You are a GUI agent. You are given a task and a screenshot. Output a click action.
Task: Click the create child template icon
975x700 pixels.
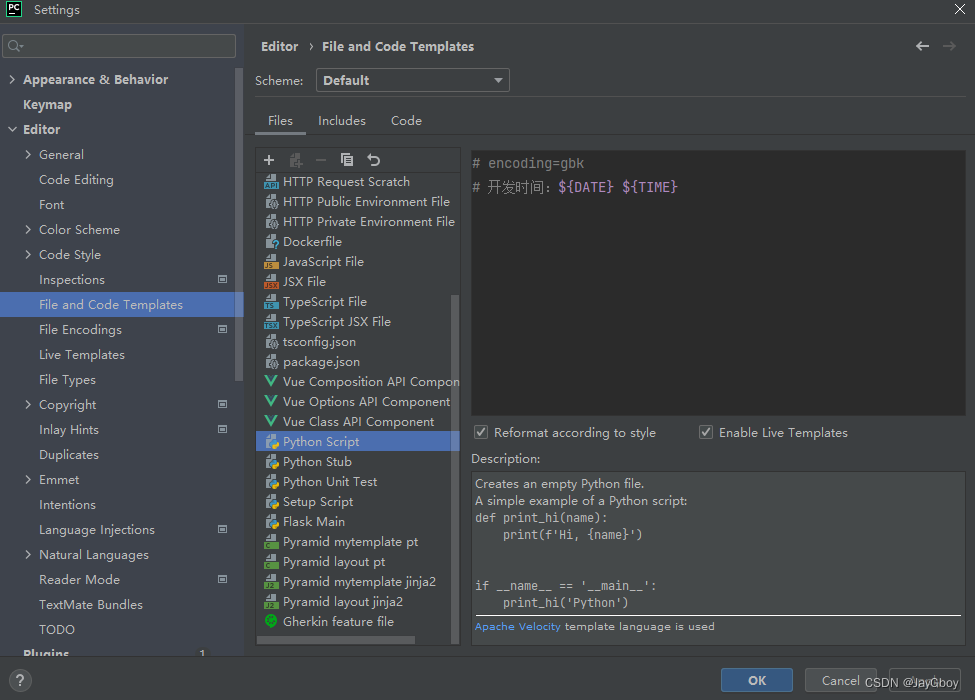pos(295,160)
